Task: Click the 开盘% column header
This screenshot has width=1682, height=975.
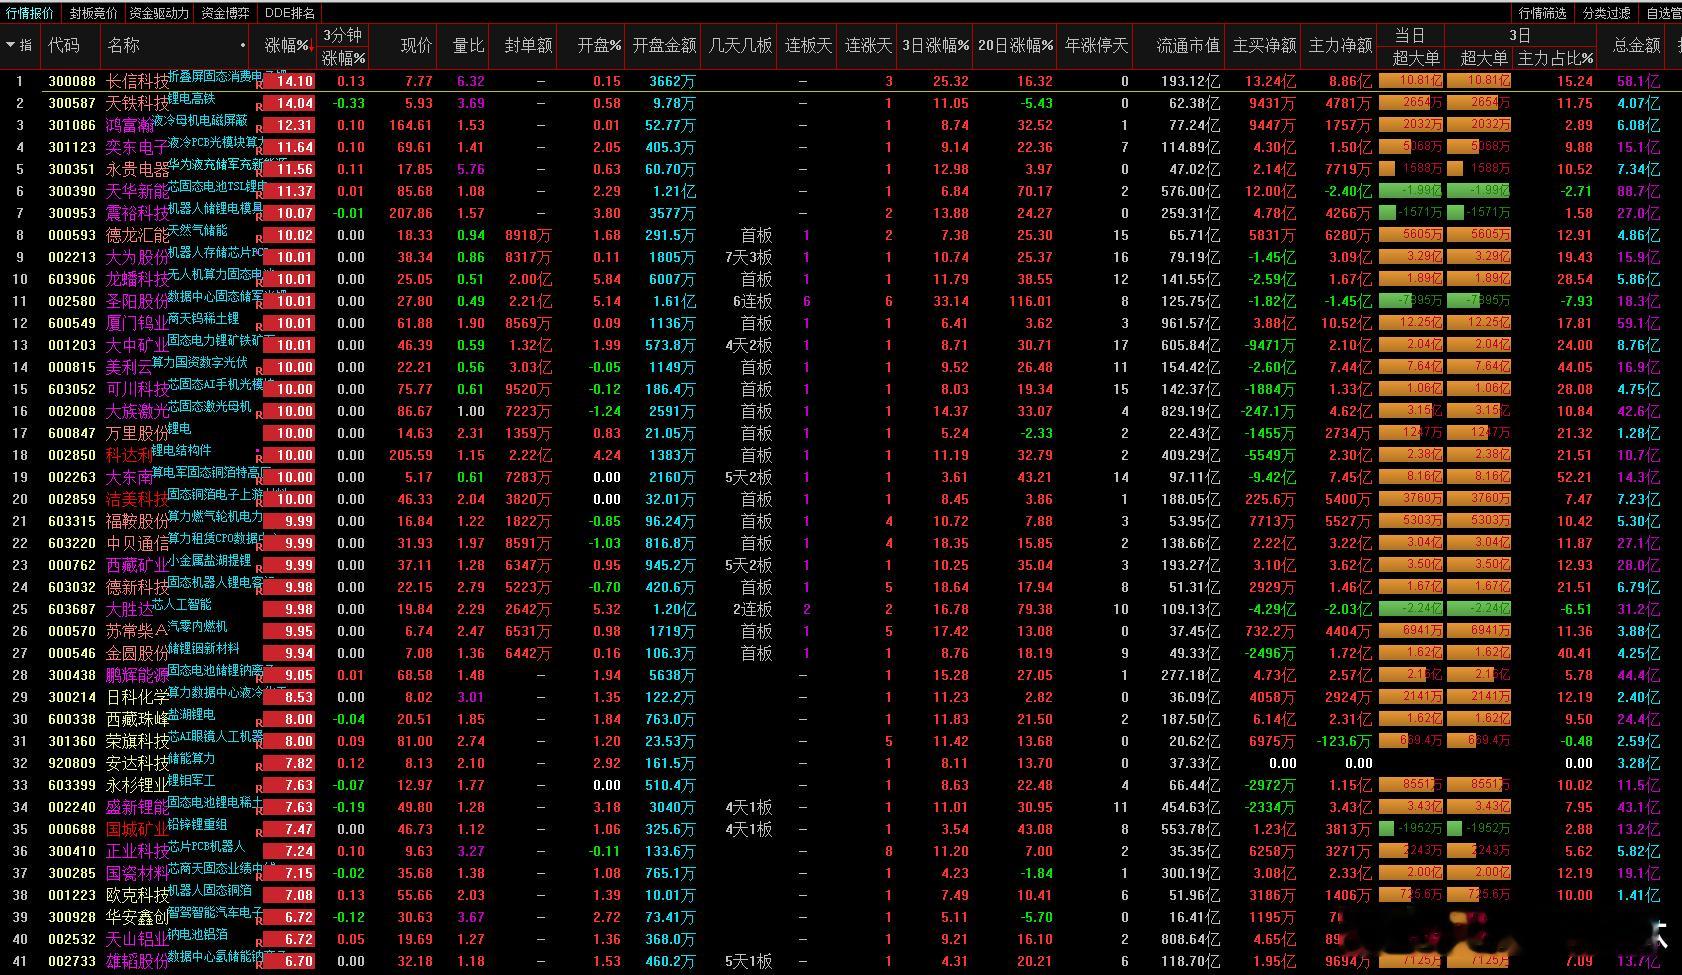Action: [600, 46]
